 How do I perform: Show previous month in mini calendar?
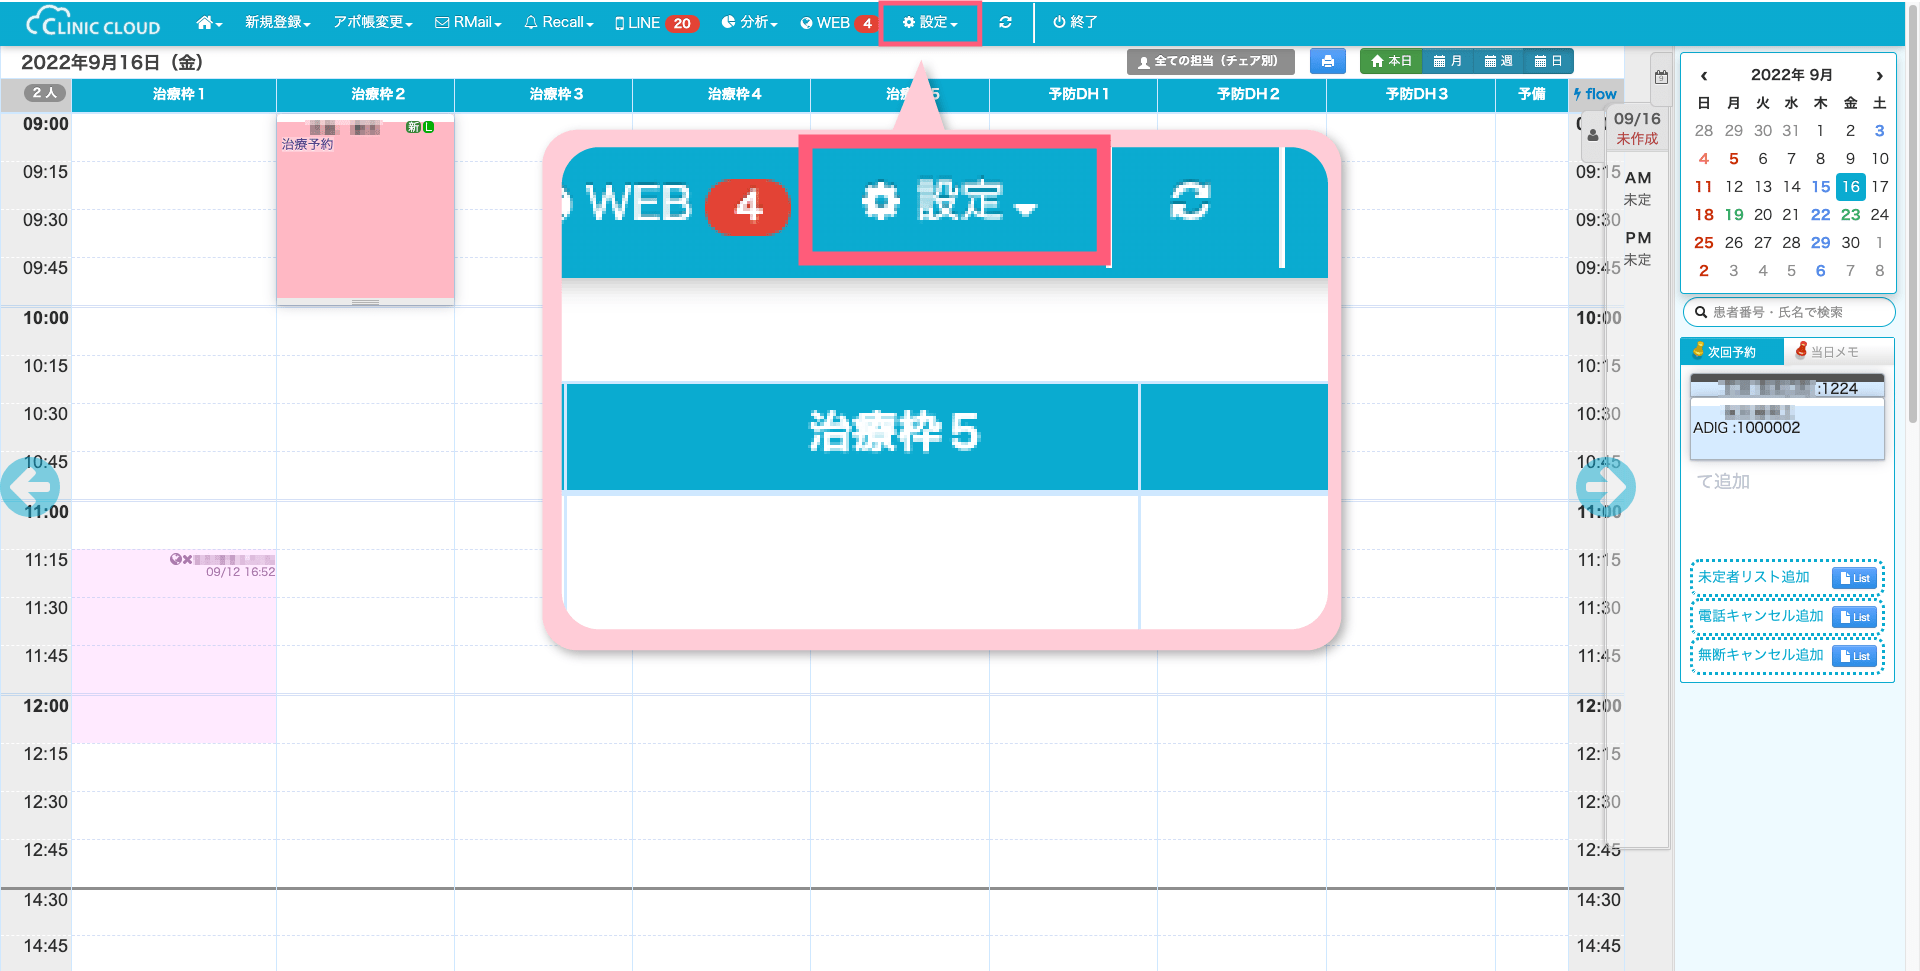click(x=1704, y=75)
